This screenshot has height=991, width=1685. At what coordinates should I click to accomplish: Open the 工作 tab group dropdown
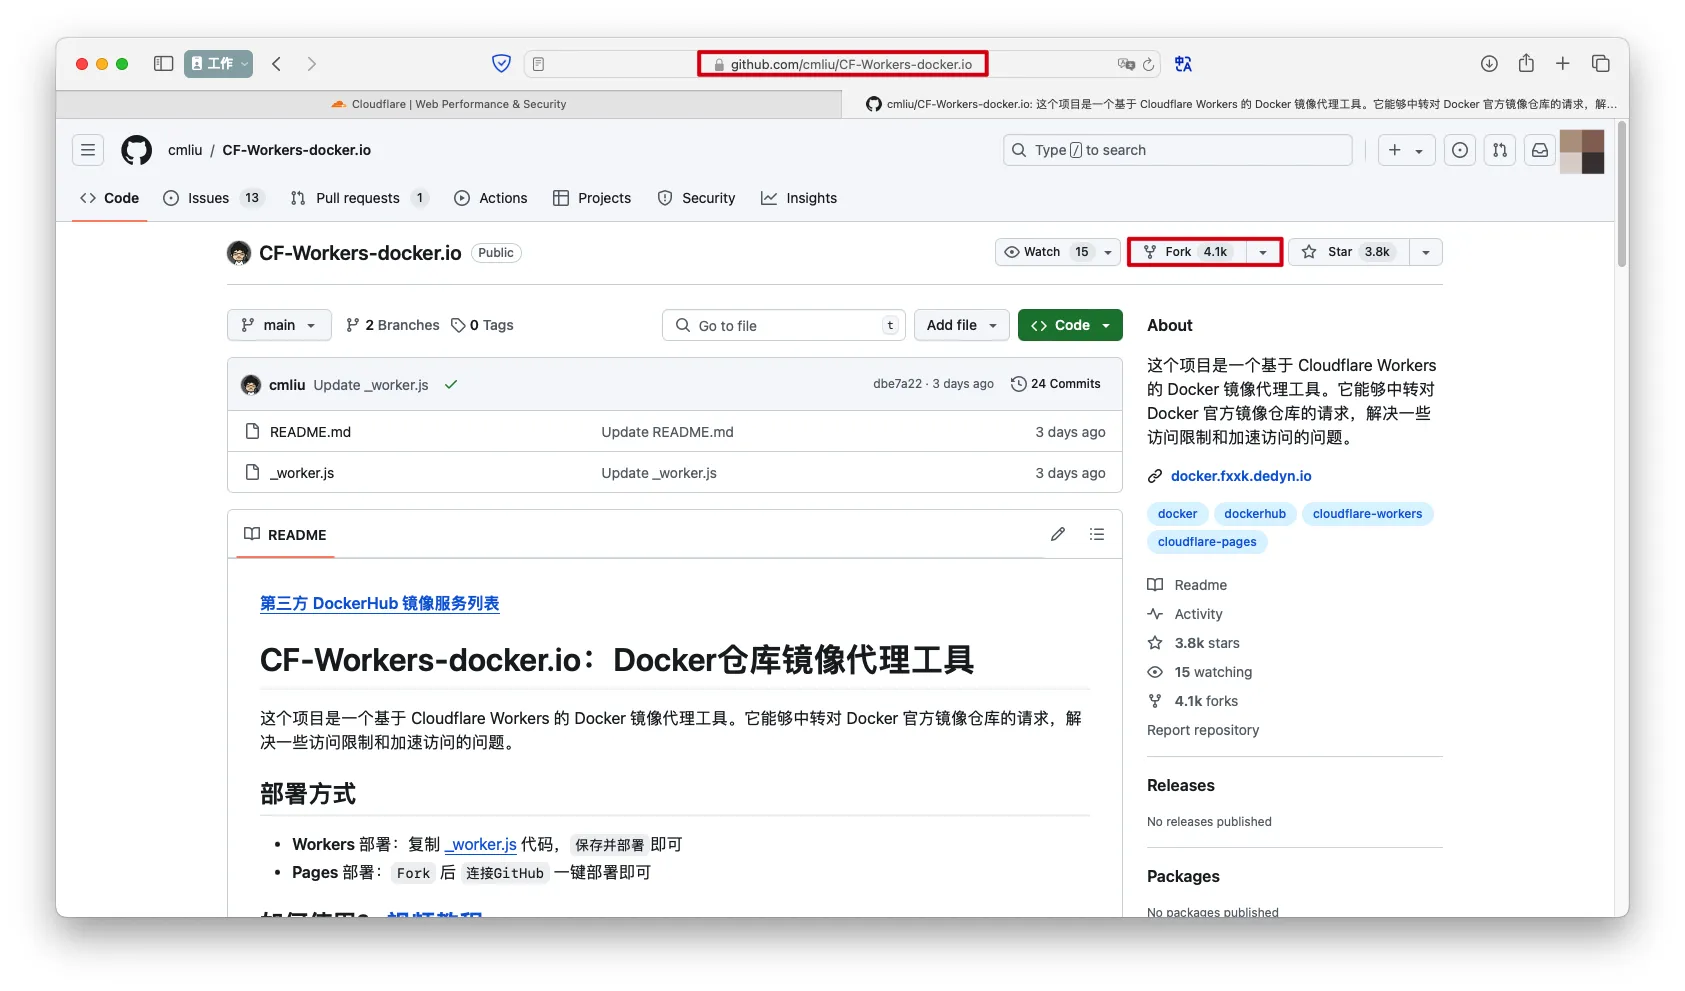(218, 64)
